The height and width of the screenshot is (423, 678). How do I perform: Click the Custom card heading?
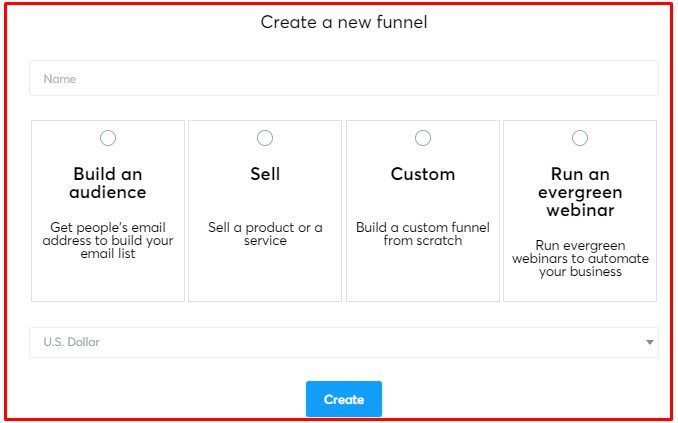pos(422,174)
